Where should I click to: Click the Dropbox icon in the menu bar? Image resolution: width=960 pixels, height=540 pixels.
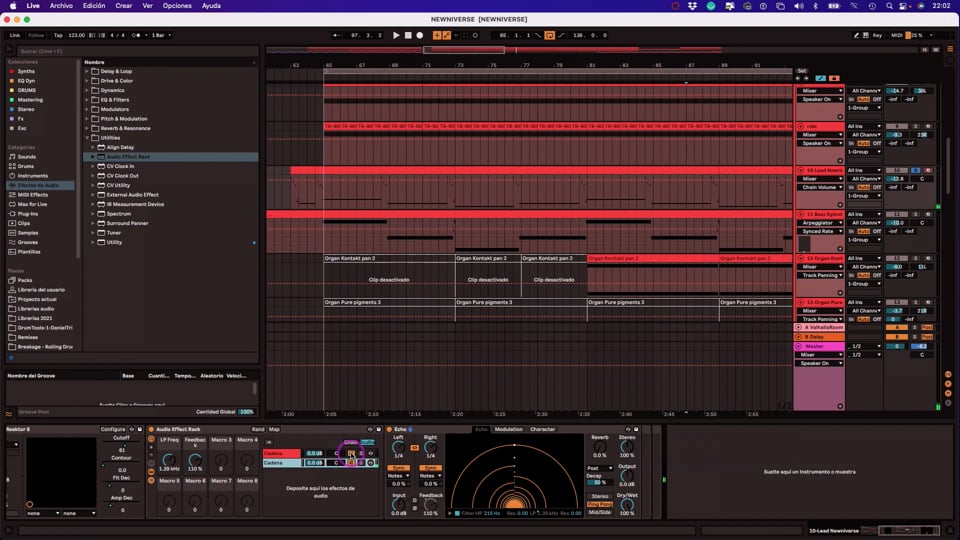(692, 6)
